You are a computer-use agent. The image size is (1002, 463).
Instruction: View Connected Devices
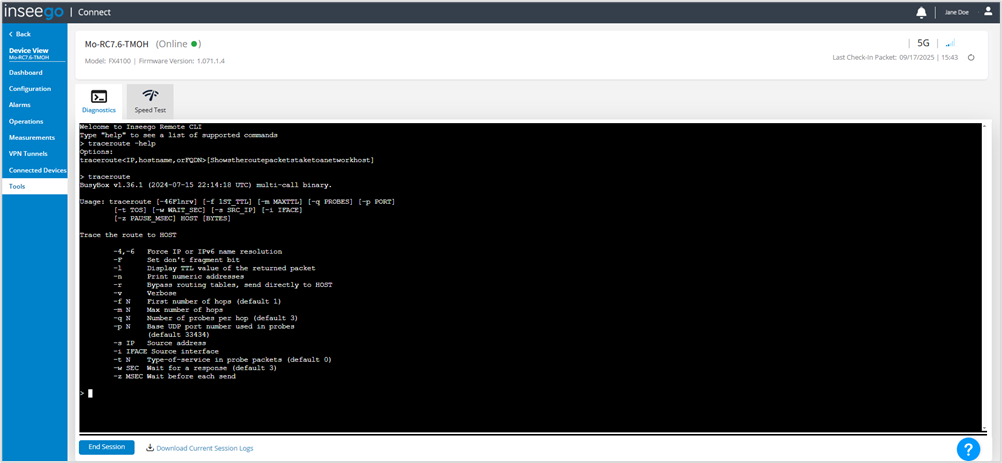(x=37, y=170)
